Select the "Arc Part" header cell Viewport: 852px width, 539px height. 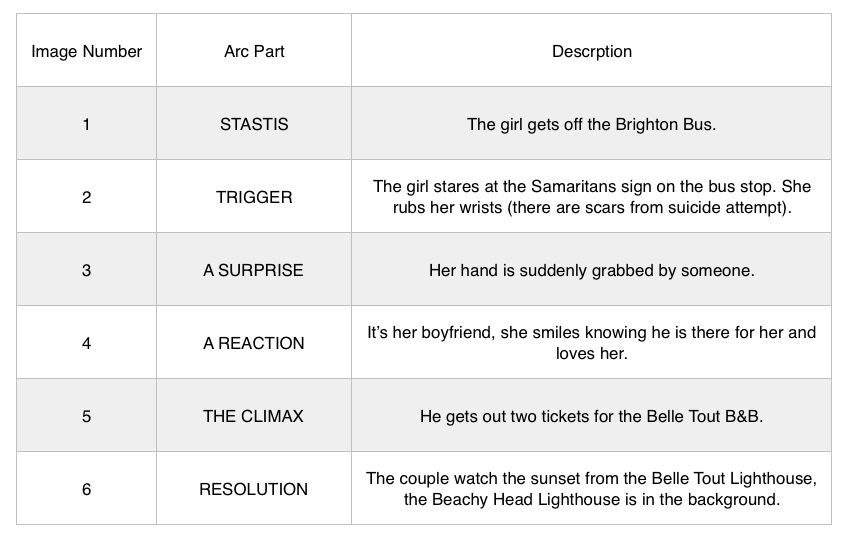pyautogui.click(x=253, y=51)
